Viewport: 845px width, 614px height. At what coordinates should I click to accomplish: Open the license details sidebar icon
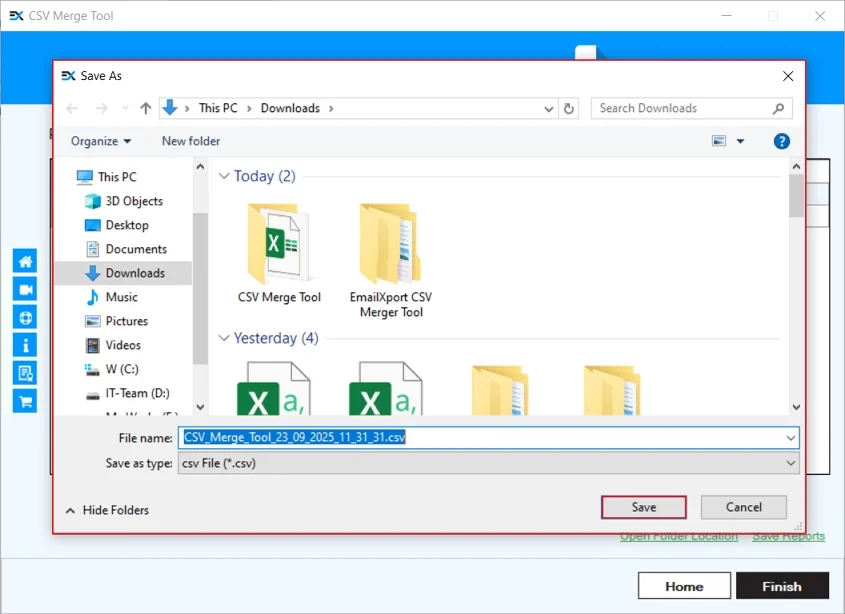(x=24, y=372)
